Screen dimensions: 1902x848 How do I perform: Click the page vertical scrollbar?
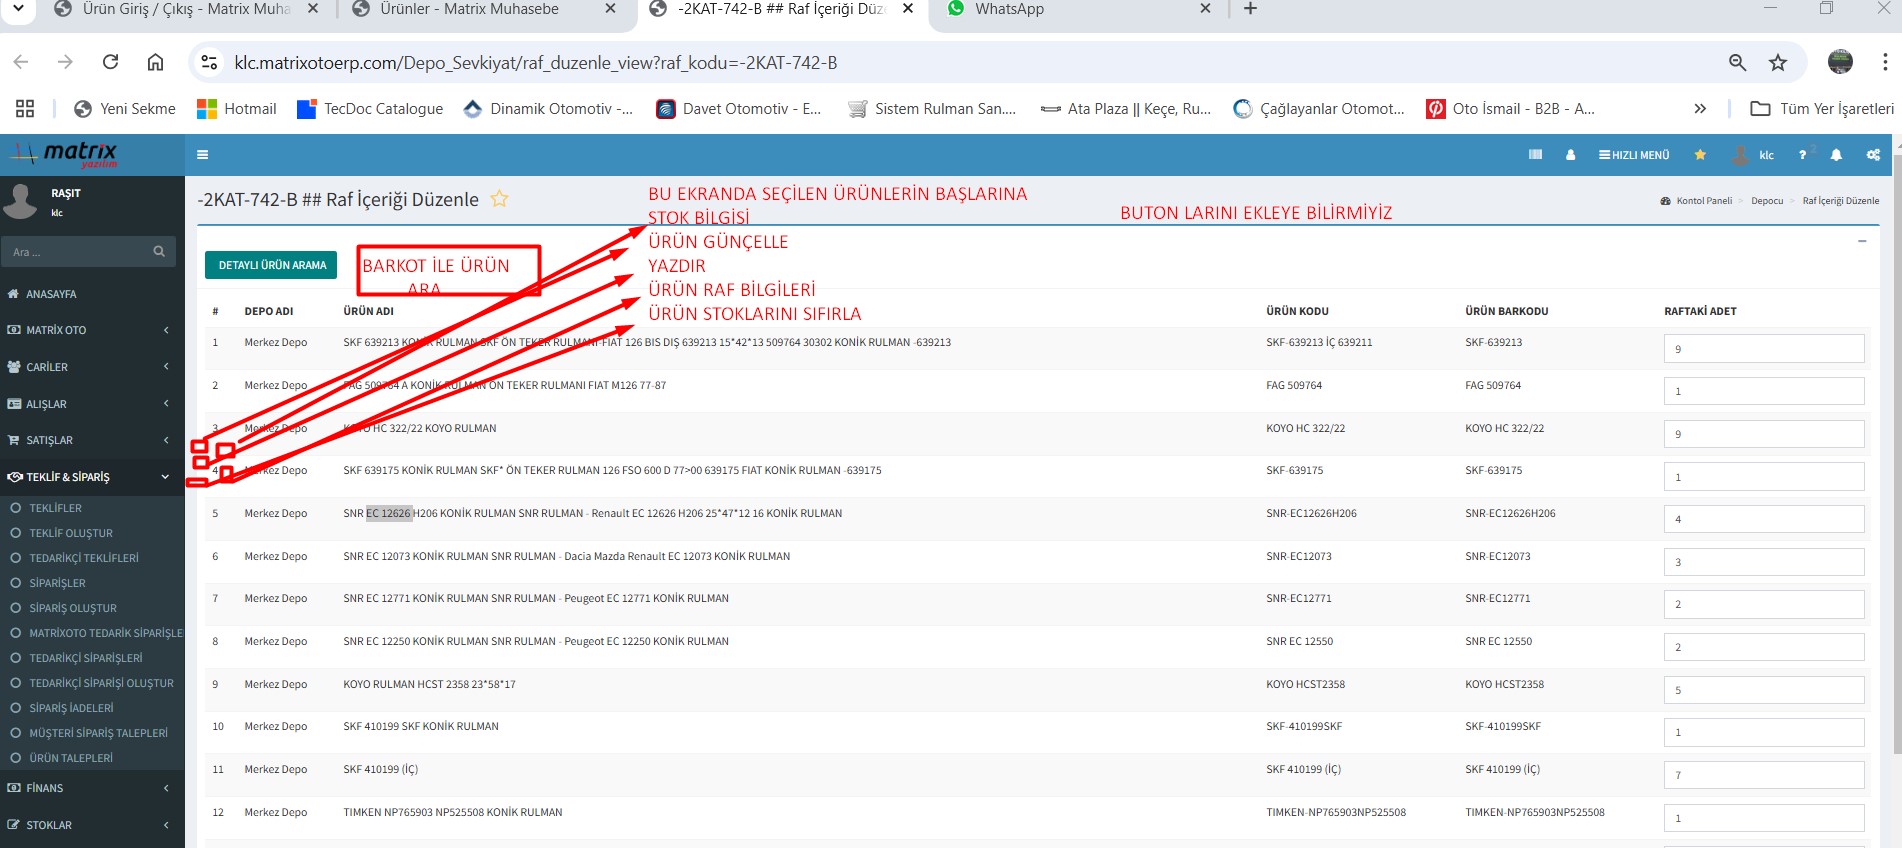pos(1896,500)
